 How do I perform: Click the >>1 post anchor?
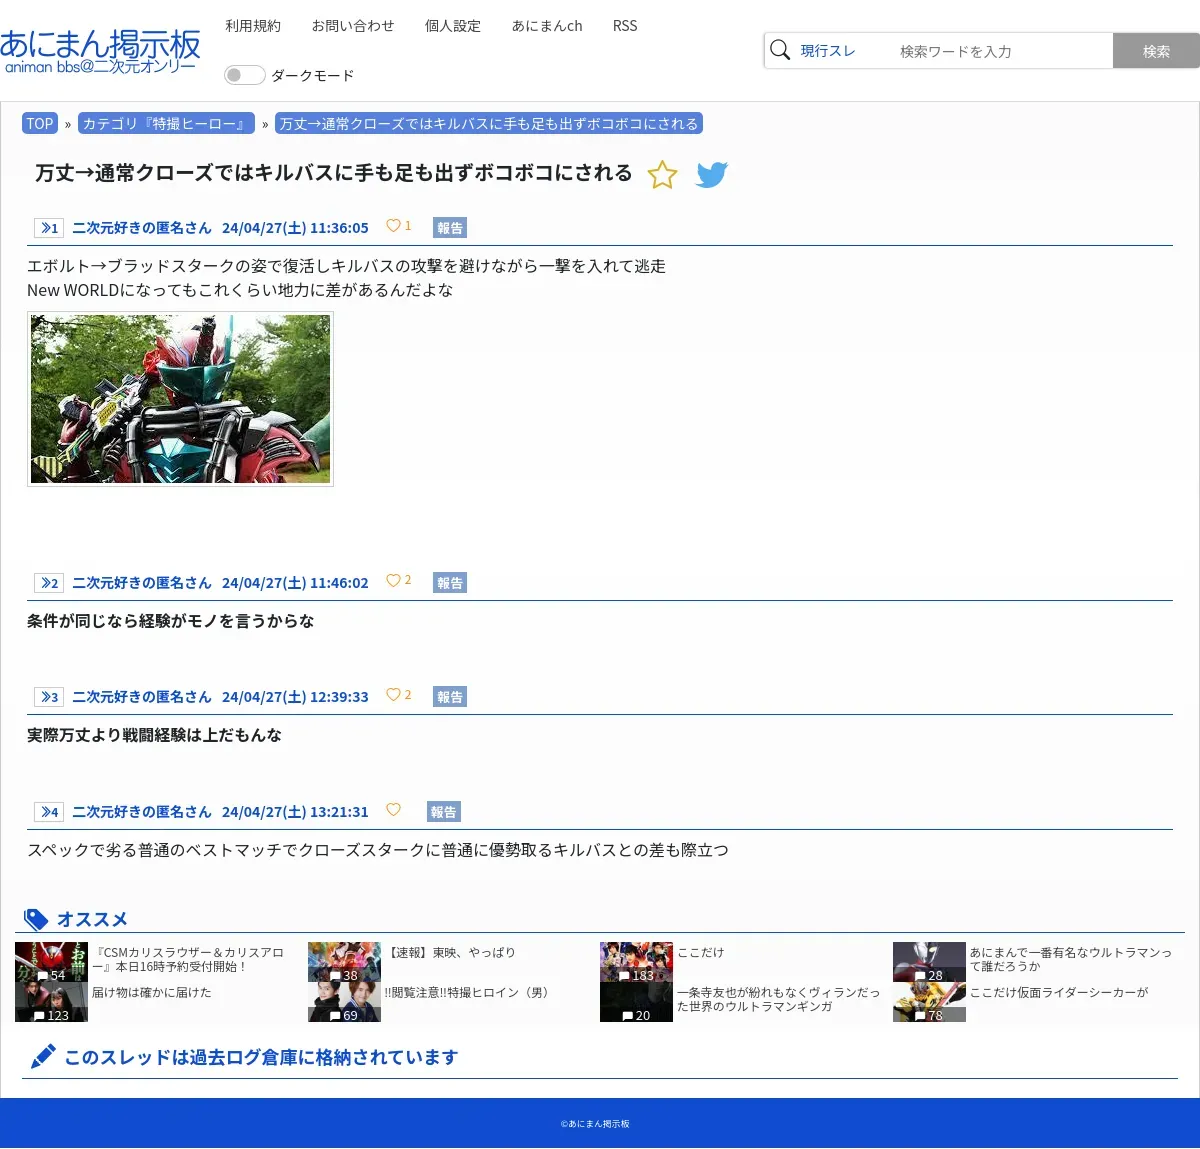pyautogui.click(x=49, y=228)
